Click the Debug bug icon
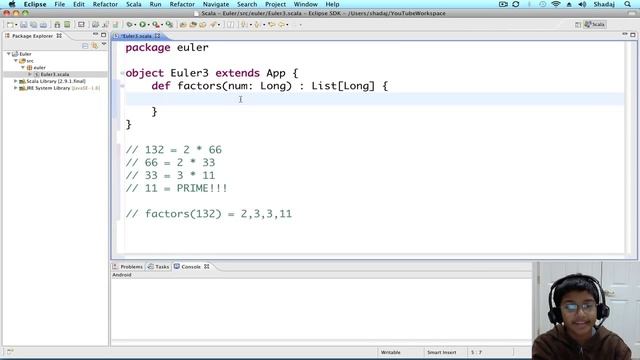 129,24
